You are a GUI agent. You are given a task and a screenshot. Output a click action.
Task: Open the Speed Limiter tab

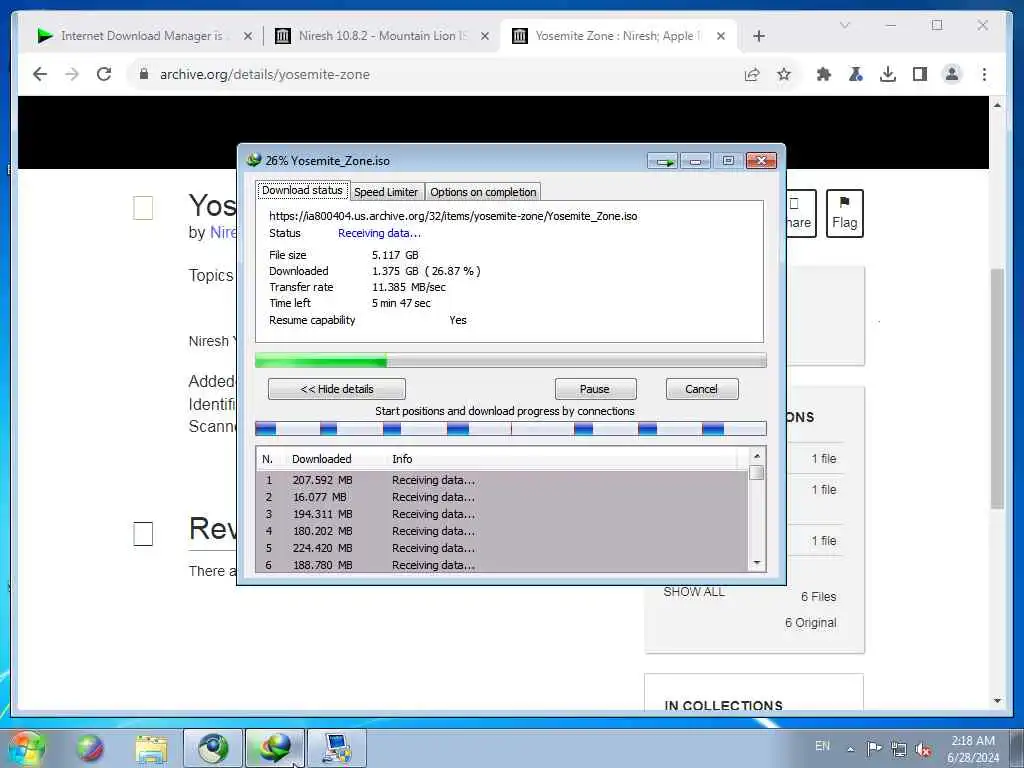[x=386, y=192]
